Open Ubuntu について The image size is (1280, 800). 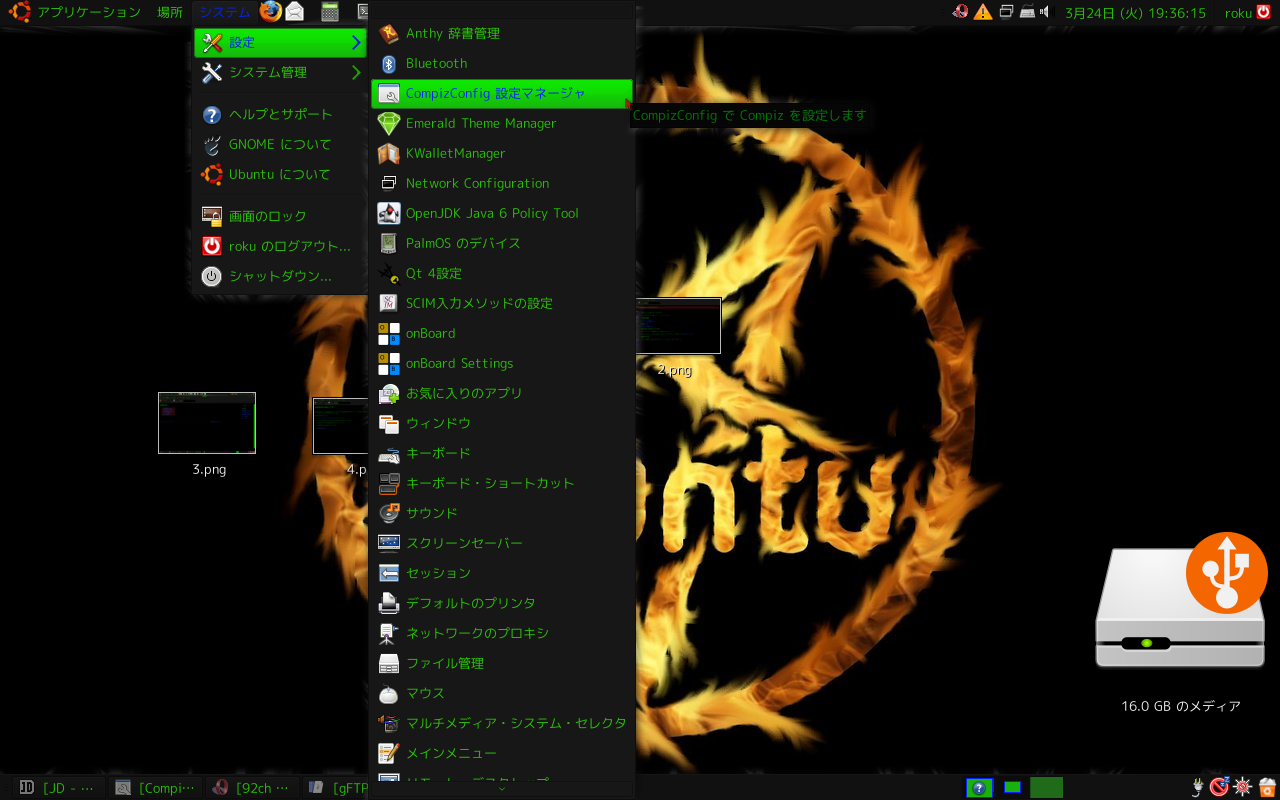coord(280,175)
